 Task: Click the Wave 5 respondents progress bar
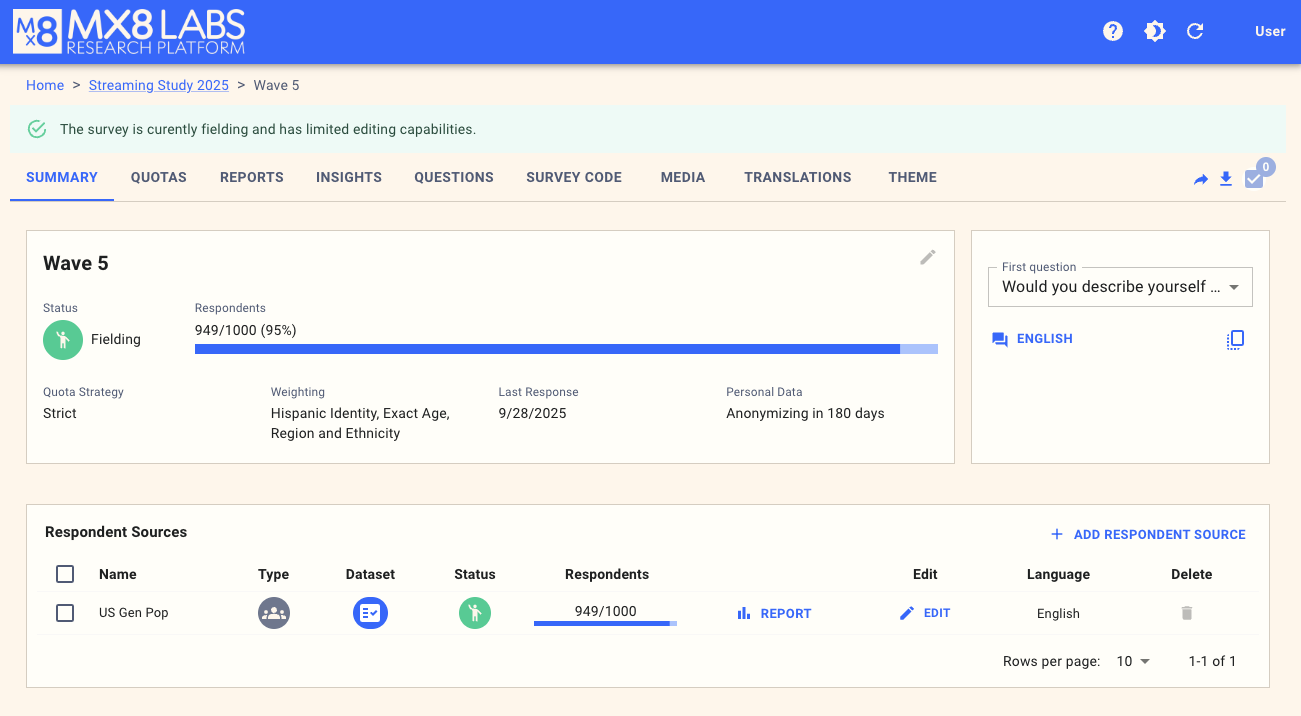(566, 349)
